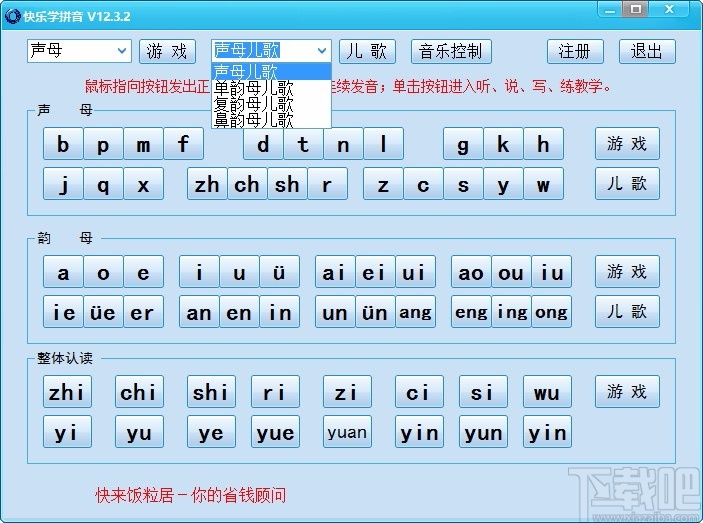Click the yun syllable button
The width and height of the screenshot is (703, 523).
click(x=483, y=432)
